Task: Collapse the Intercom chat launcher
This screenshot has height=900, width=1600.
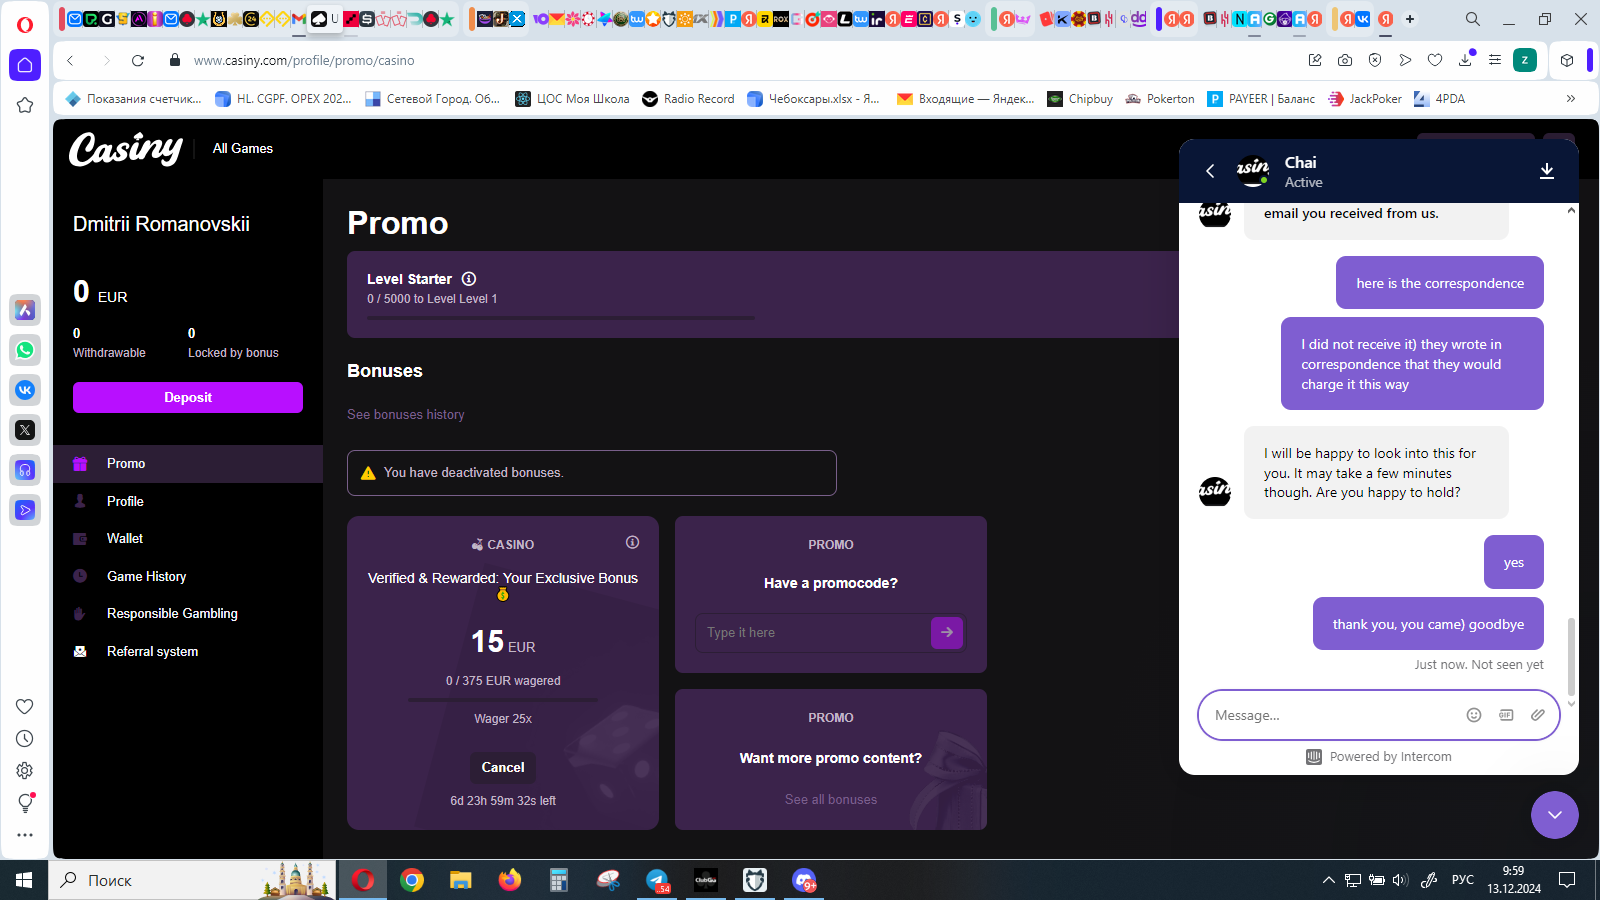Action: pyautogui.click(x=1554, y=815)
